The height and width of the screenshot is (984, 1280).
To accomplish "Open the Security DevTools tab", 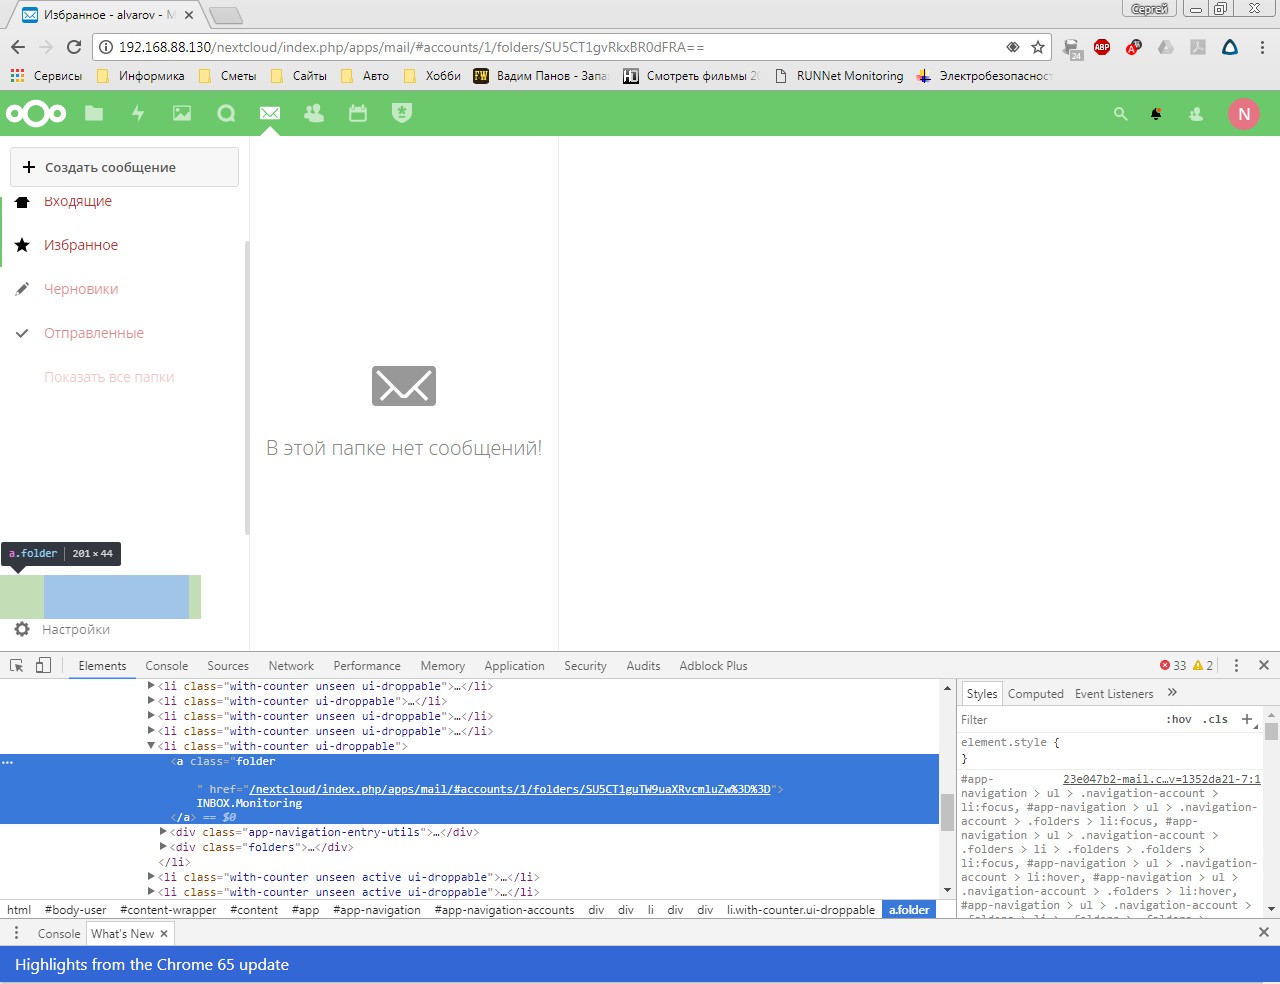I will 585,666.
